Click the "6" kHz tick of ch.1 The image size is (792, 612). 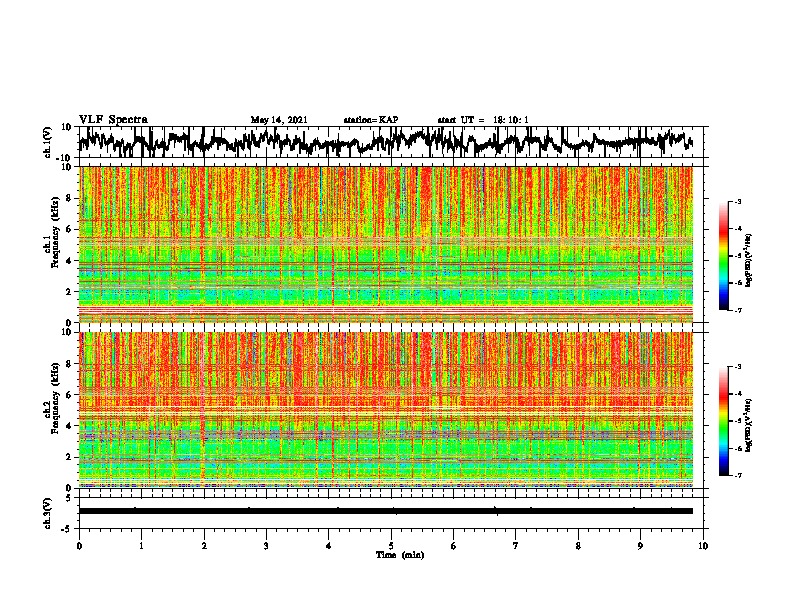tap(69, 229)
